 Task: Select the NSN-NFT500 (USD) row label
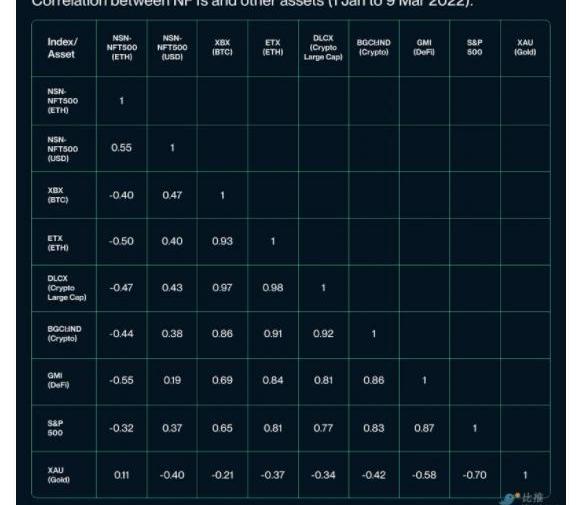(x=62, y=149)
